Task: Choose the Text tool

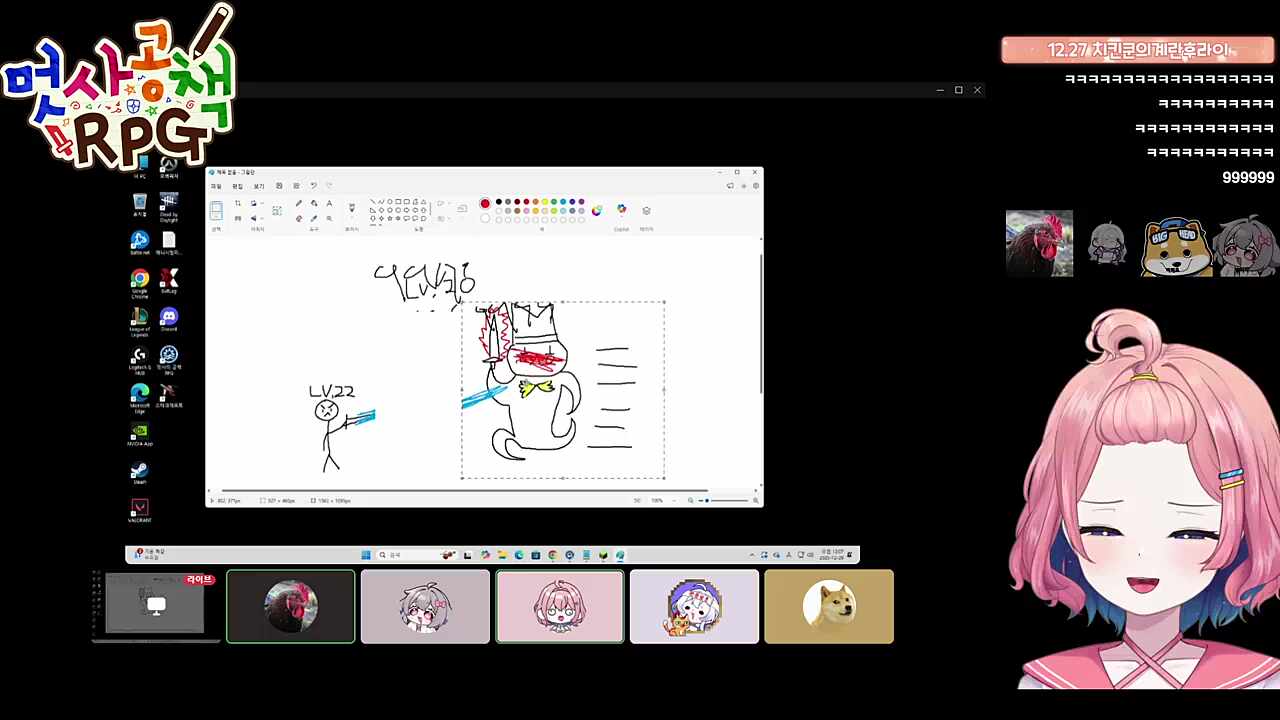Action: pos(329,203)
